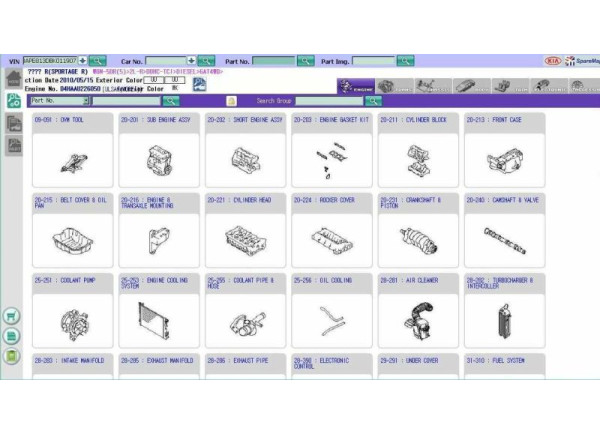Screen dimensions: 600x435
Task: Expand the VIN dropdown arrow
Action: click(x=82, y=61)
